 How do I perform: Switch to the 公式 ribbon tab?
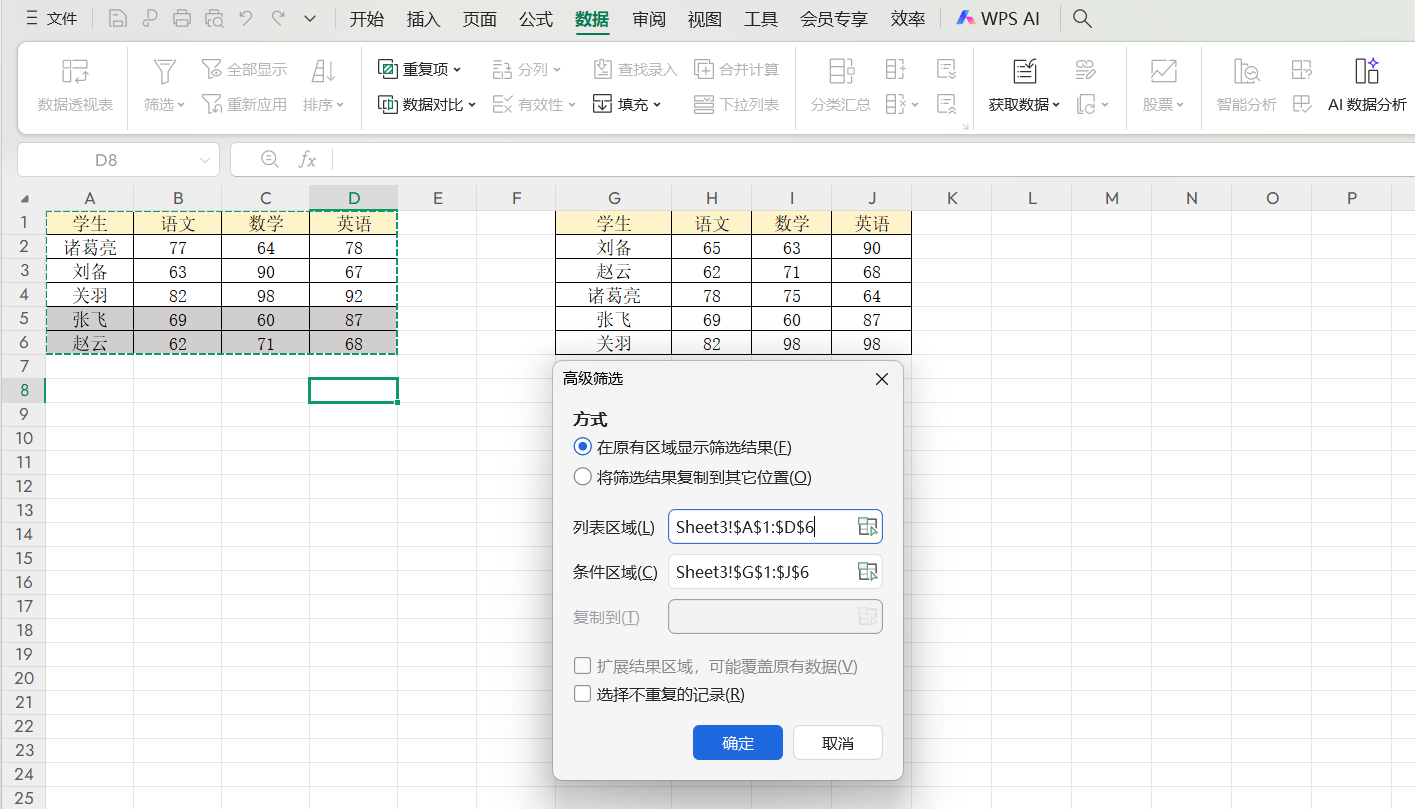535,18
